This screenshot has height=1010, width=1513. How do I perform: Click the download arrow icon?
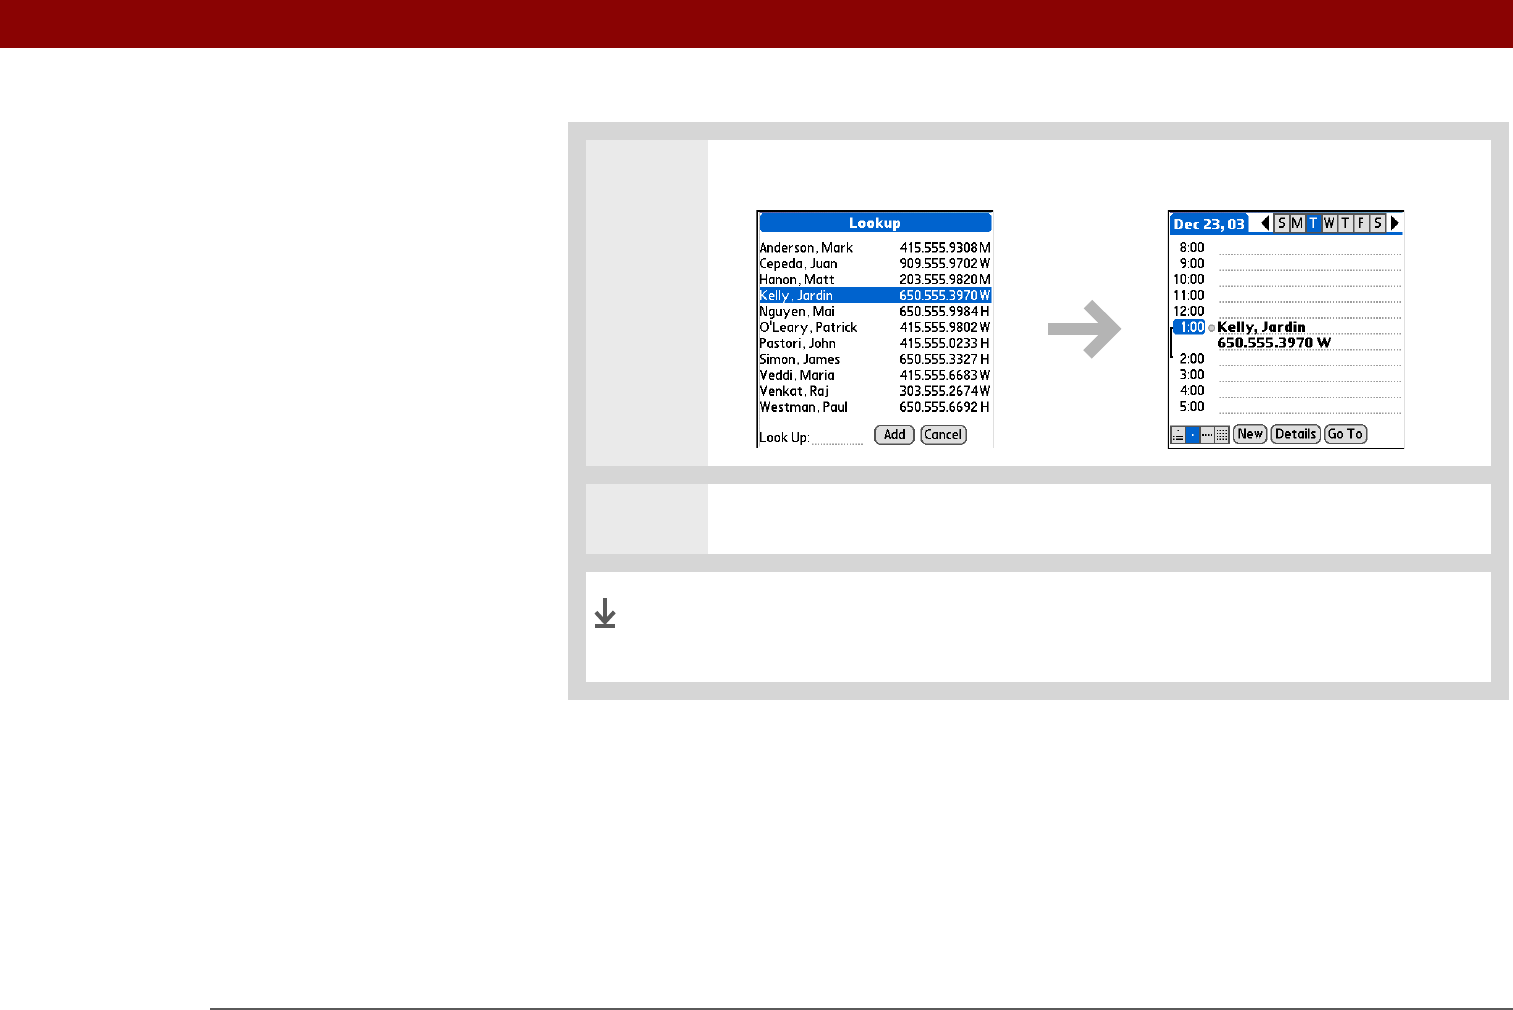[605, 613]
